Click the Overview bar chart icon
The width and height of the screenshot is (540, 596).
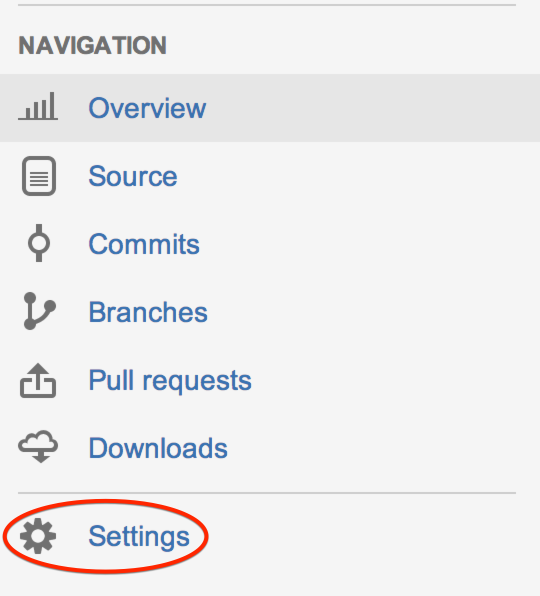38,106
